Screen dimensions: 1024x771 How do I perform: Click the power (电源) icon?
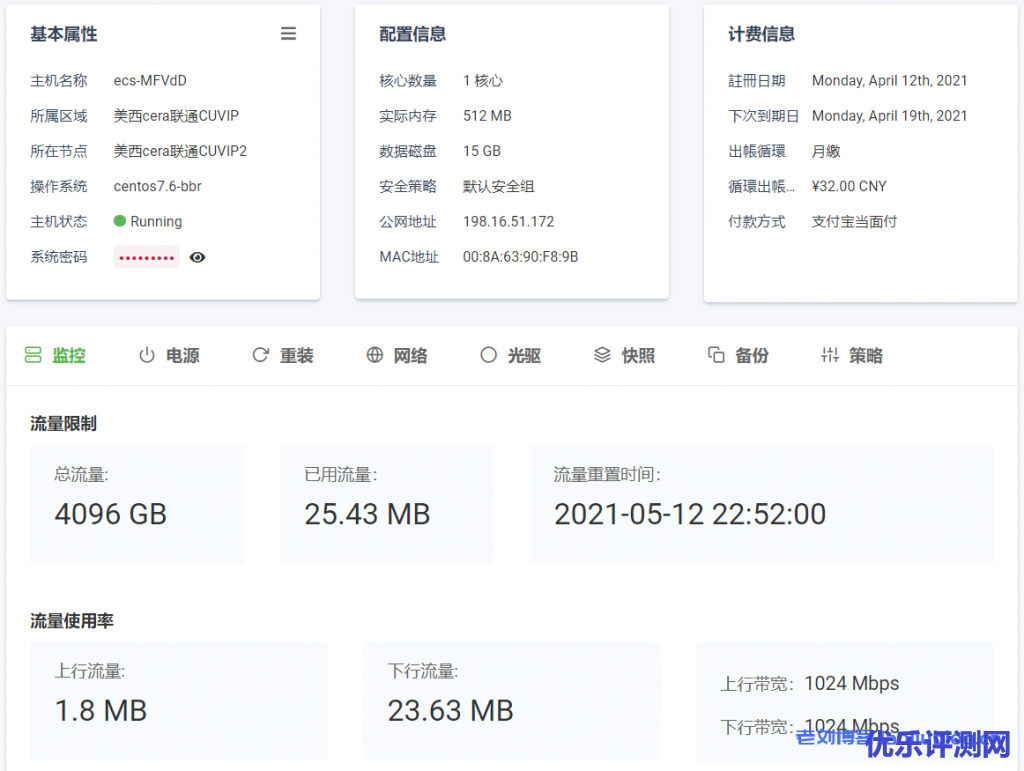(147, 355)
